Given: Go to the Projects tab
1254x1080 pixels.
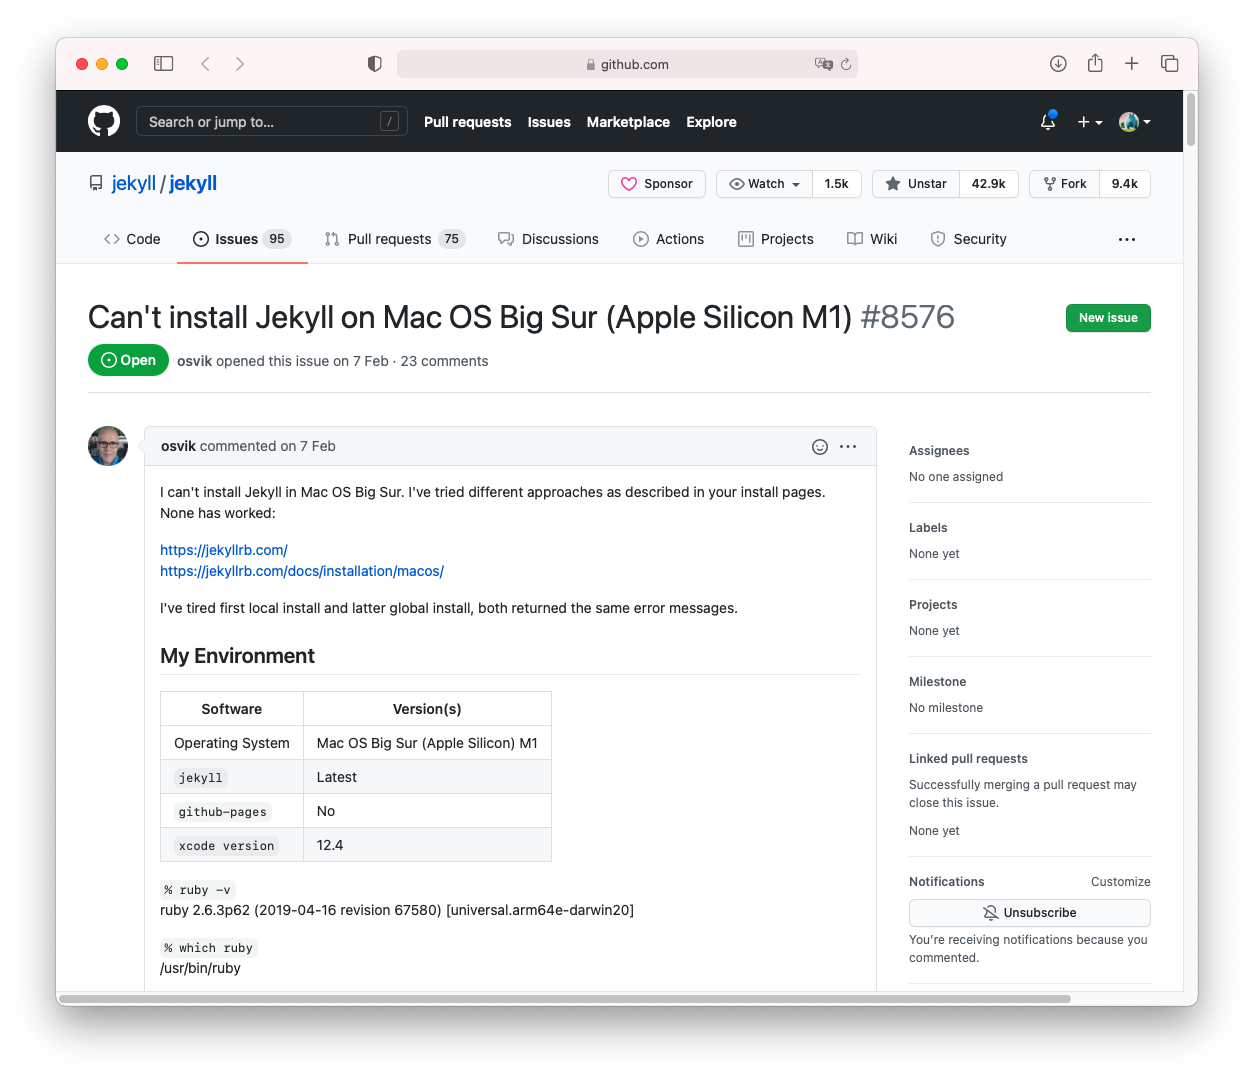Looking at the screenshot, I should pyautogui.click(x=776, y=239).
